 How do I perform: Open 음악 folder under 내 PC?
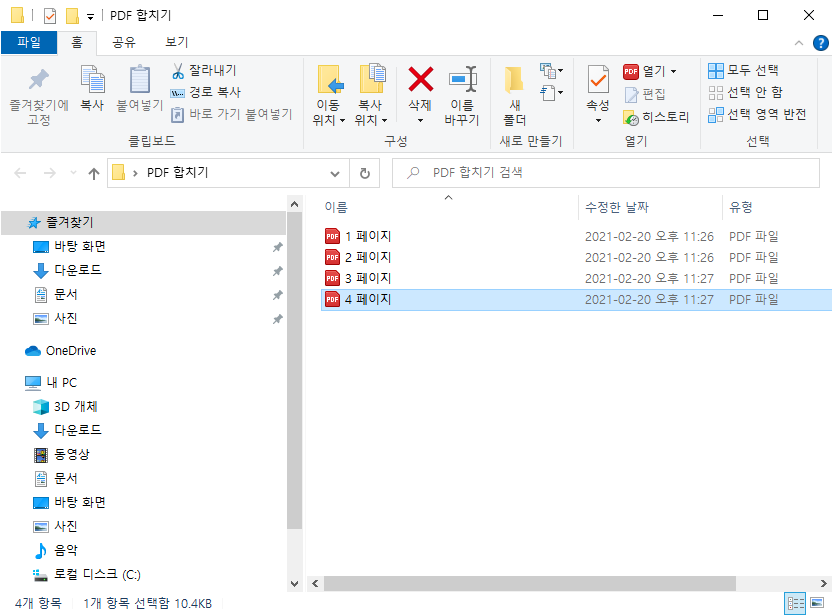coord(65,550)
